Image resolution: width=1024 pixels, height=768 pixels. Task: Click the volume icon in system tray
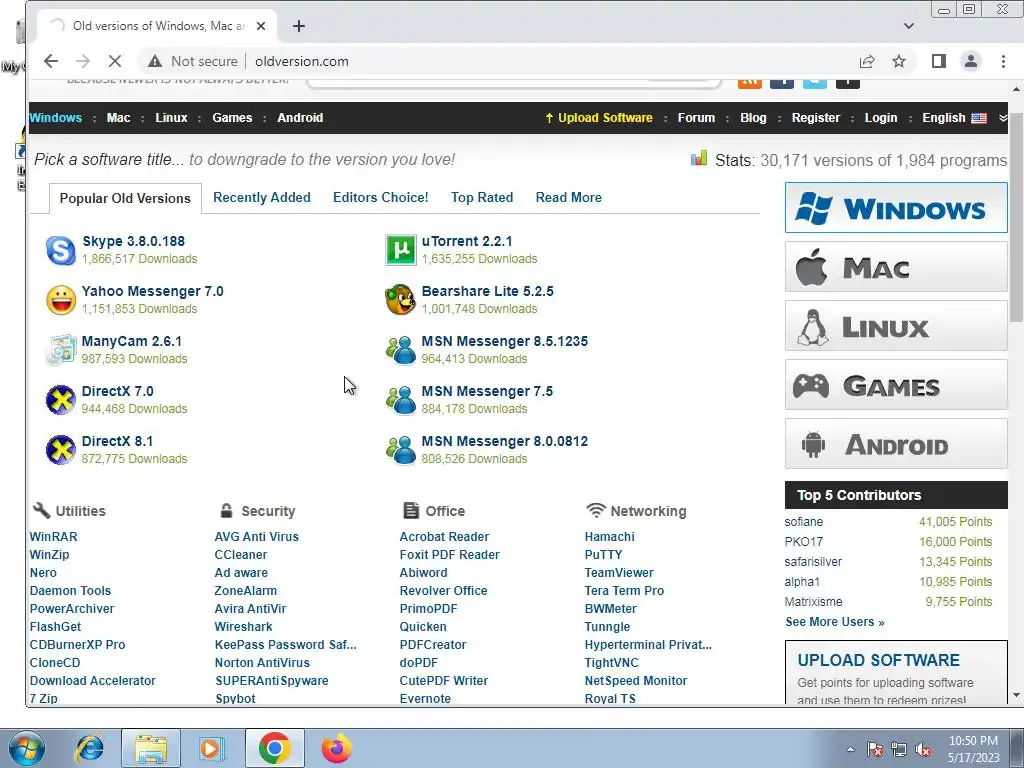pyautogui.click(x=923, y=750)
